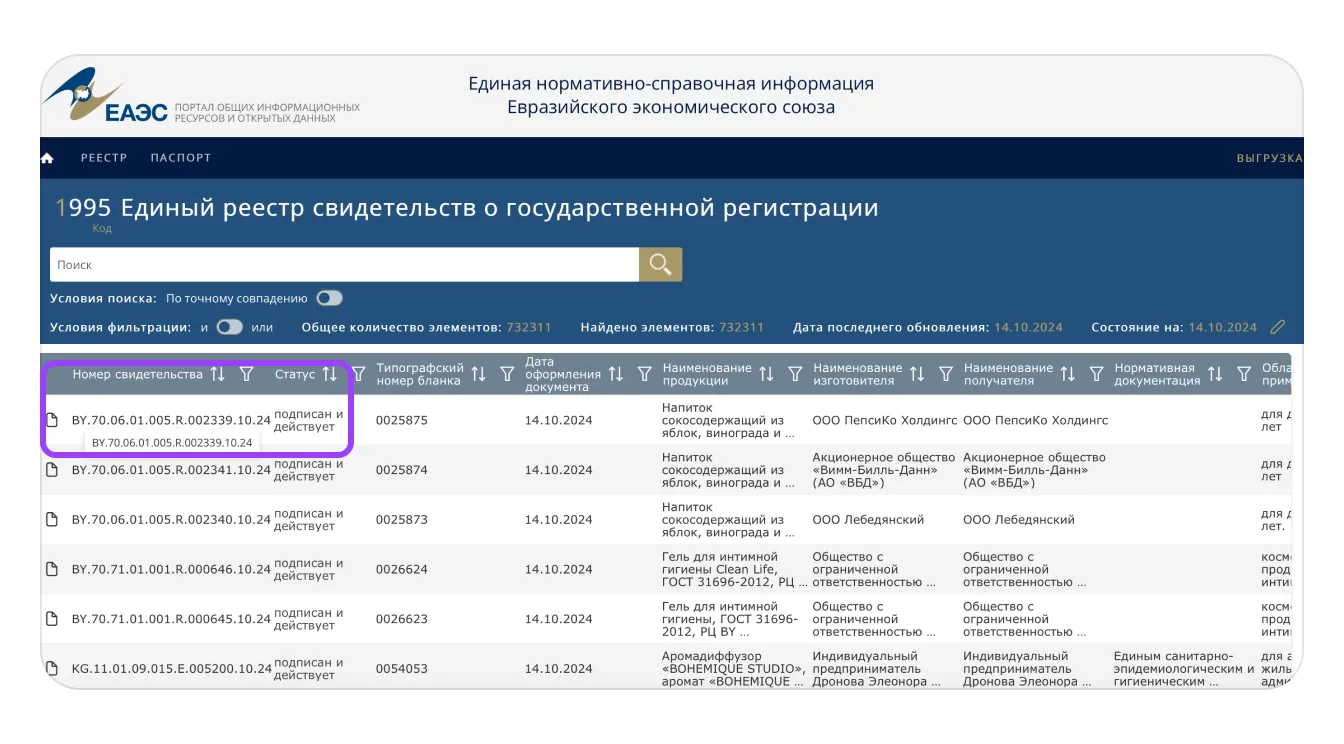
Task: Toggle exact match search switch
Action: (329, 298)
